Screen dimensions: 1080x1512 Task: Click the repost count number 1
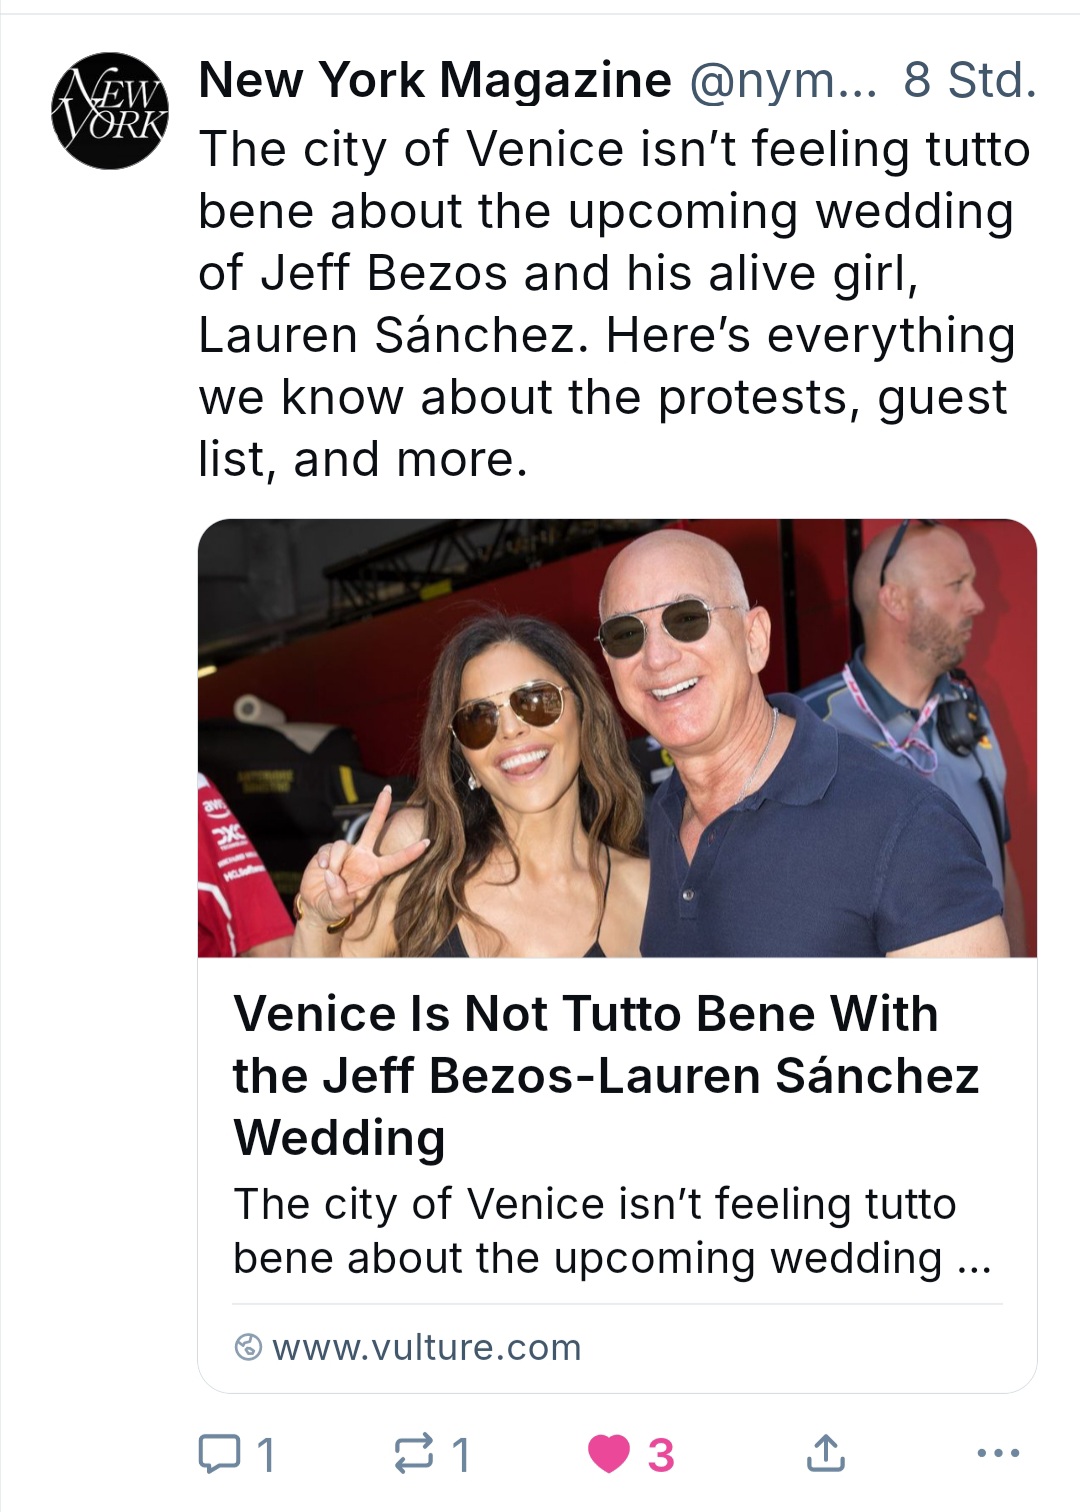pyautogui.click(x=460, y=1455)
